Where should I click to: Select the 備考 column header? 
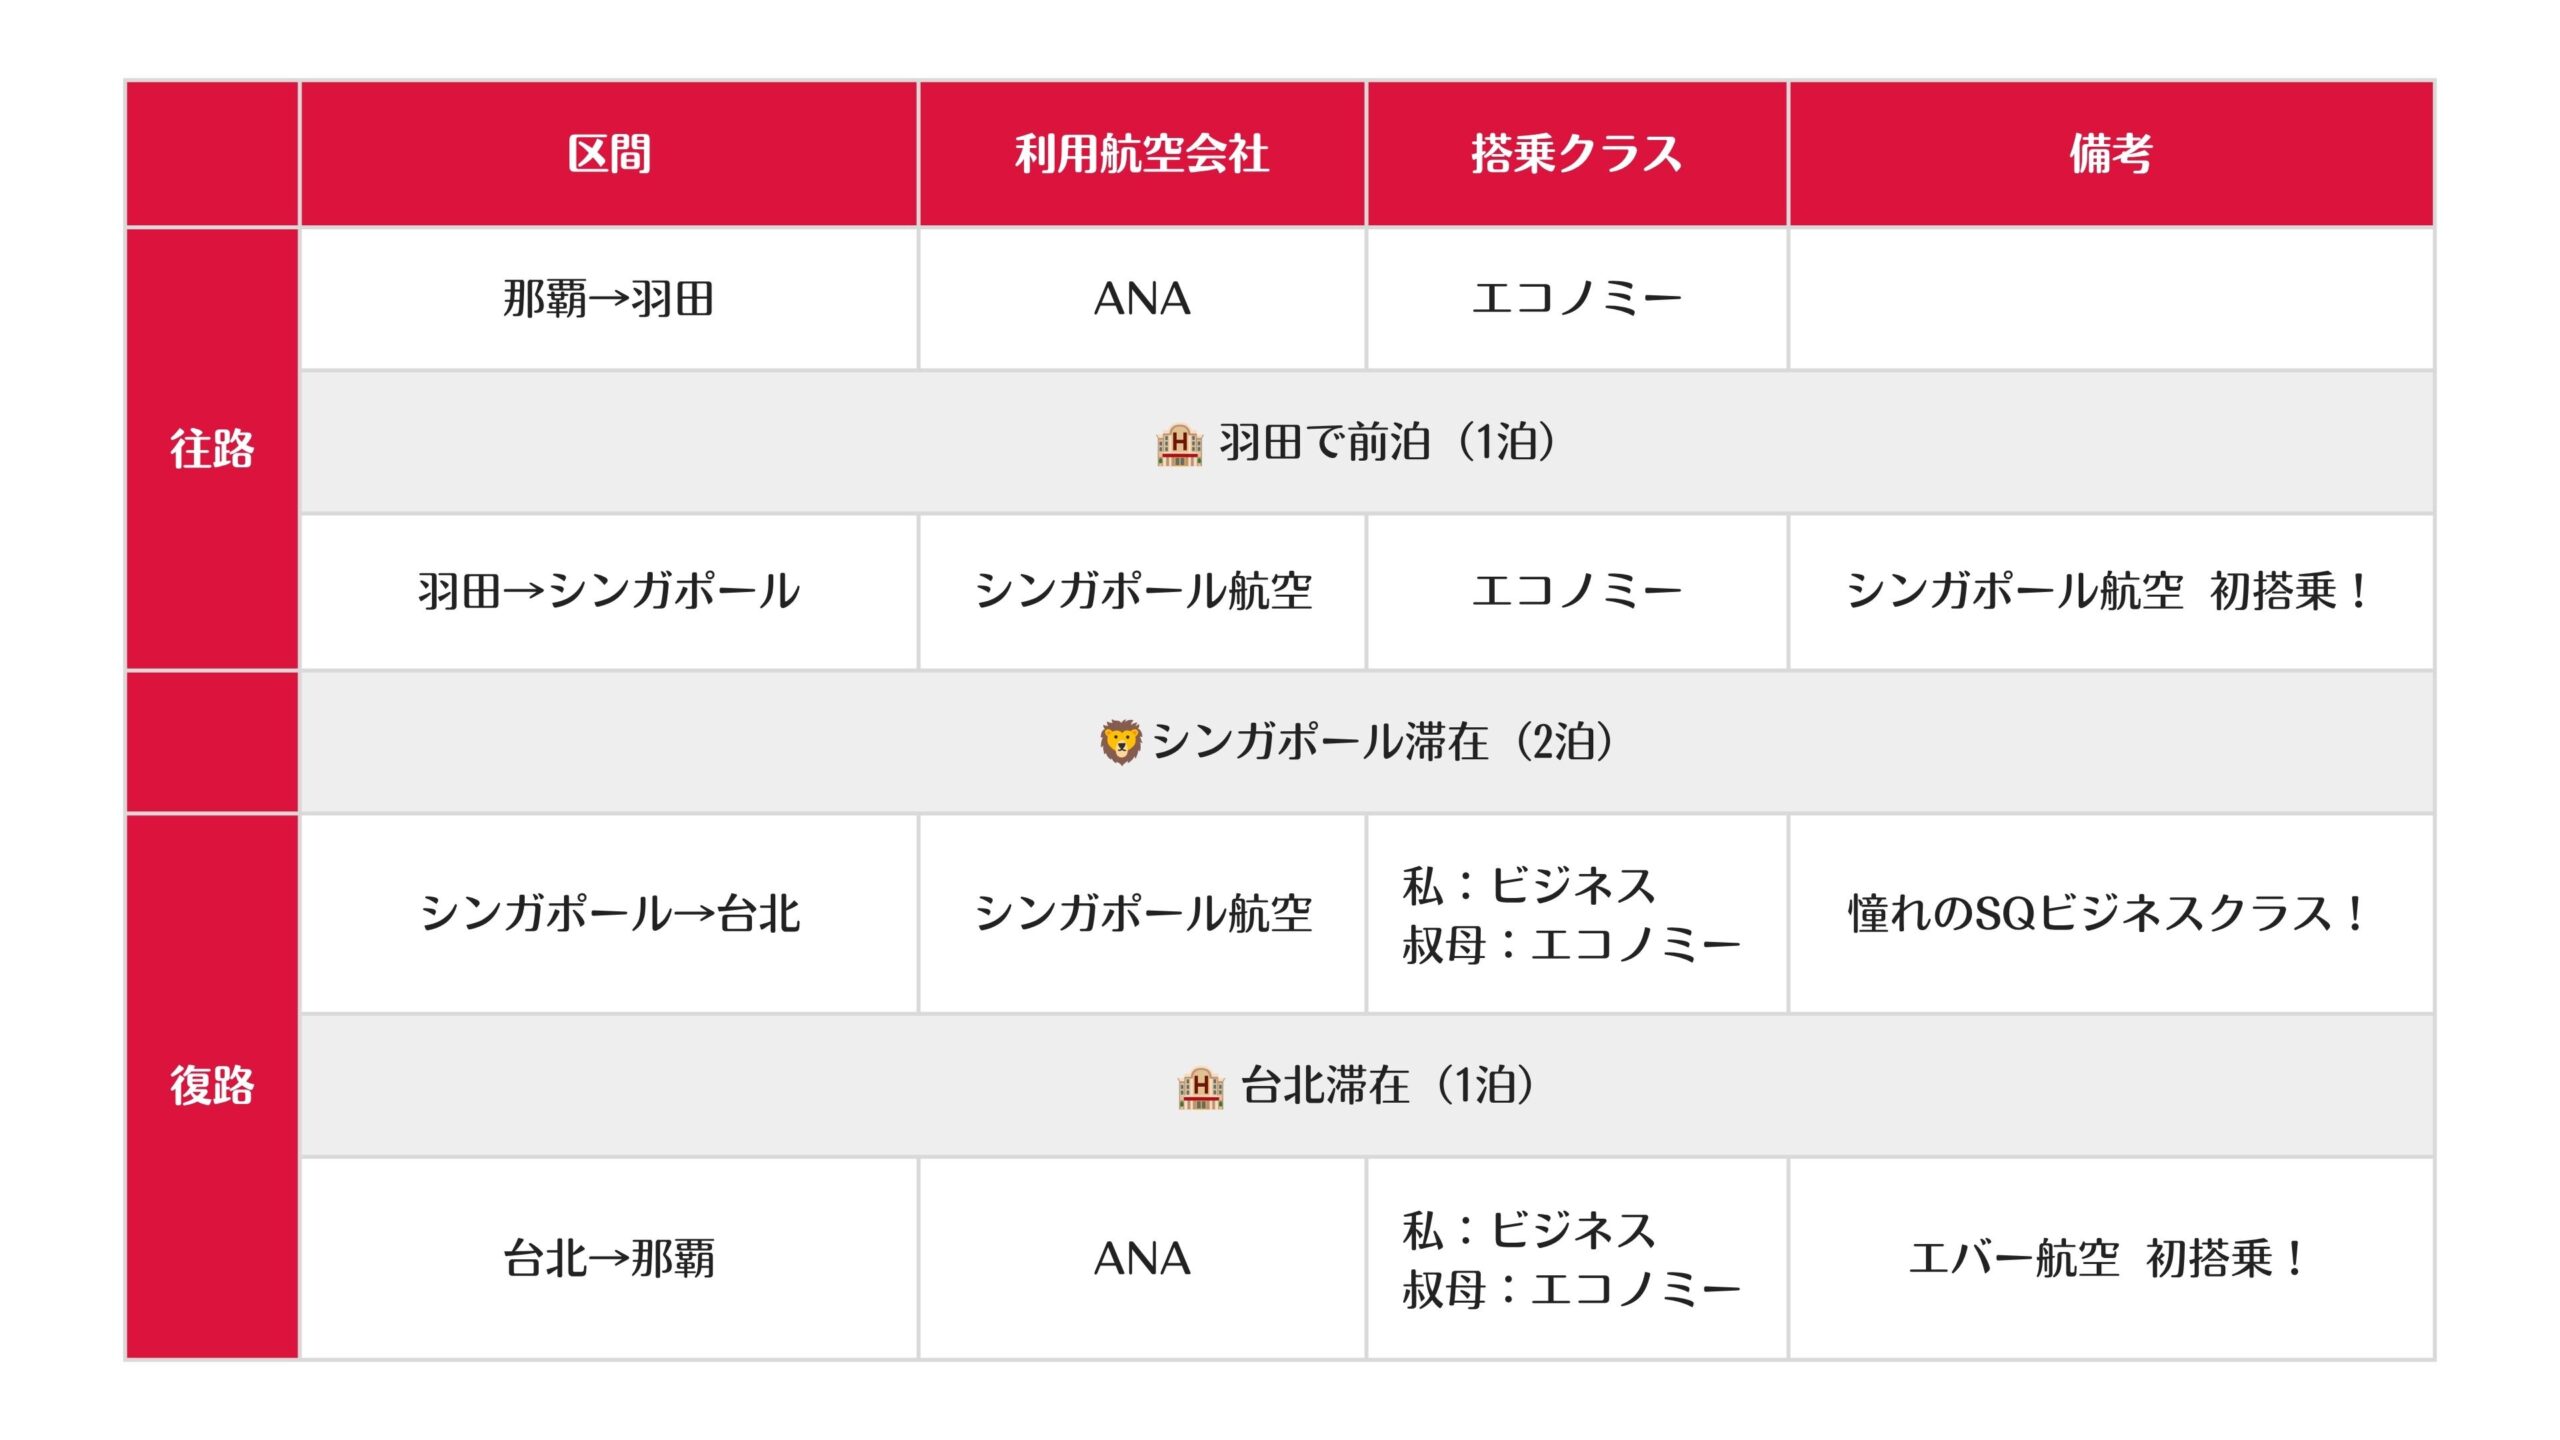[x=2111, y=154]
